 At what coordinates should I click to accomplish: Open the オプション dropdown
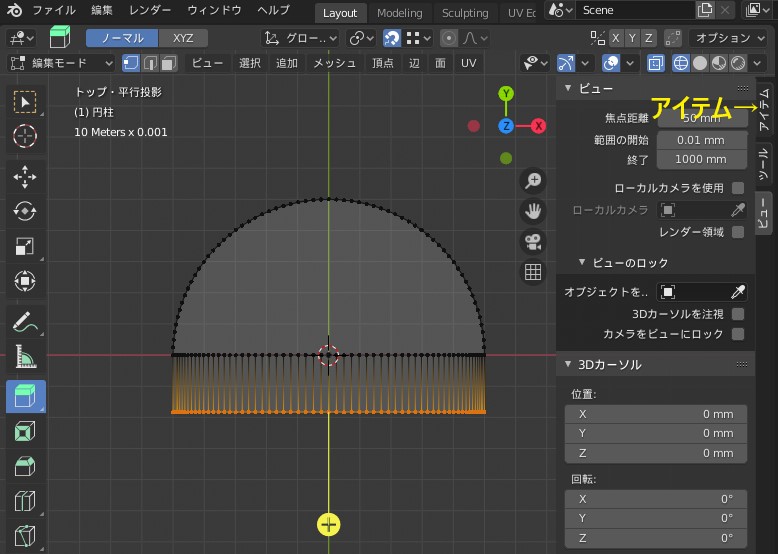[x=729, y=38]
